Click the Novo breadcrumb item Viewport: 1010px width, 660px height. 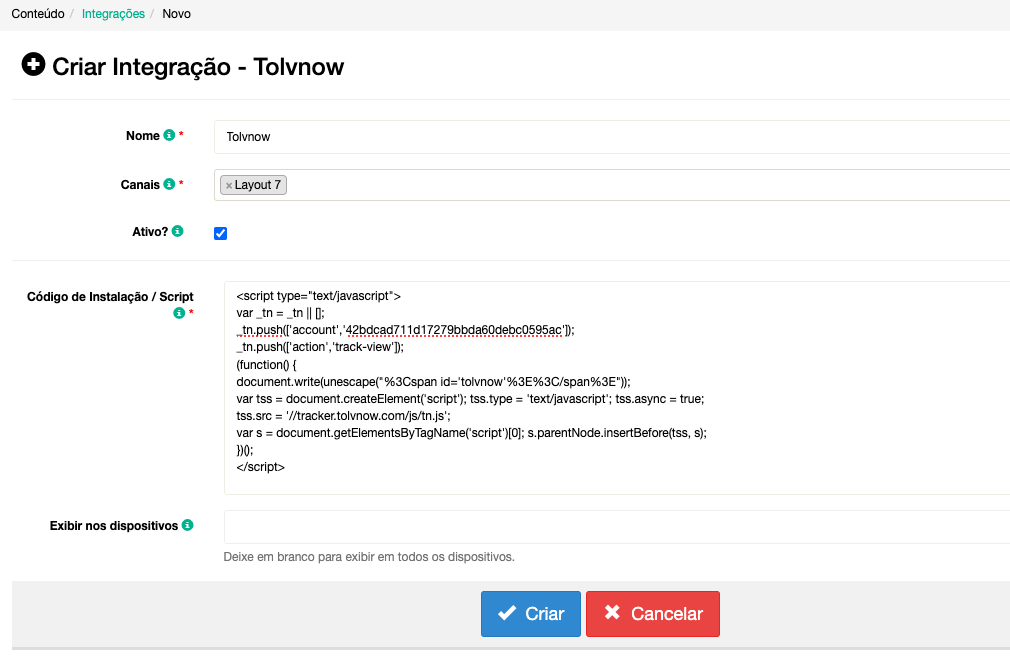tap(176, 14)
